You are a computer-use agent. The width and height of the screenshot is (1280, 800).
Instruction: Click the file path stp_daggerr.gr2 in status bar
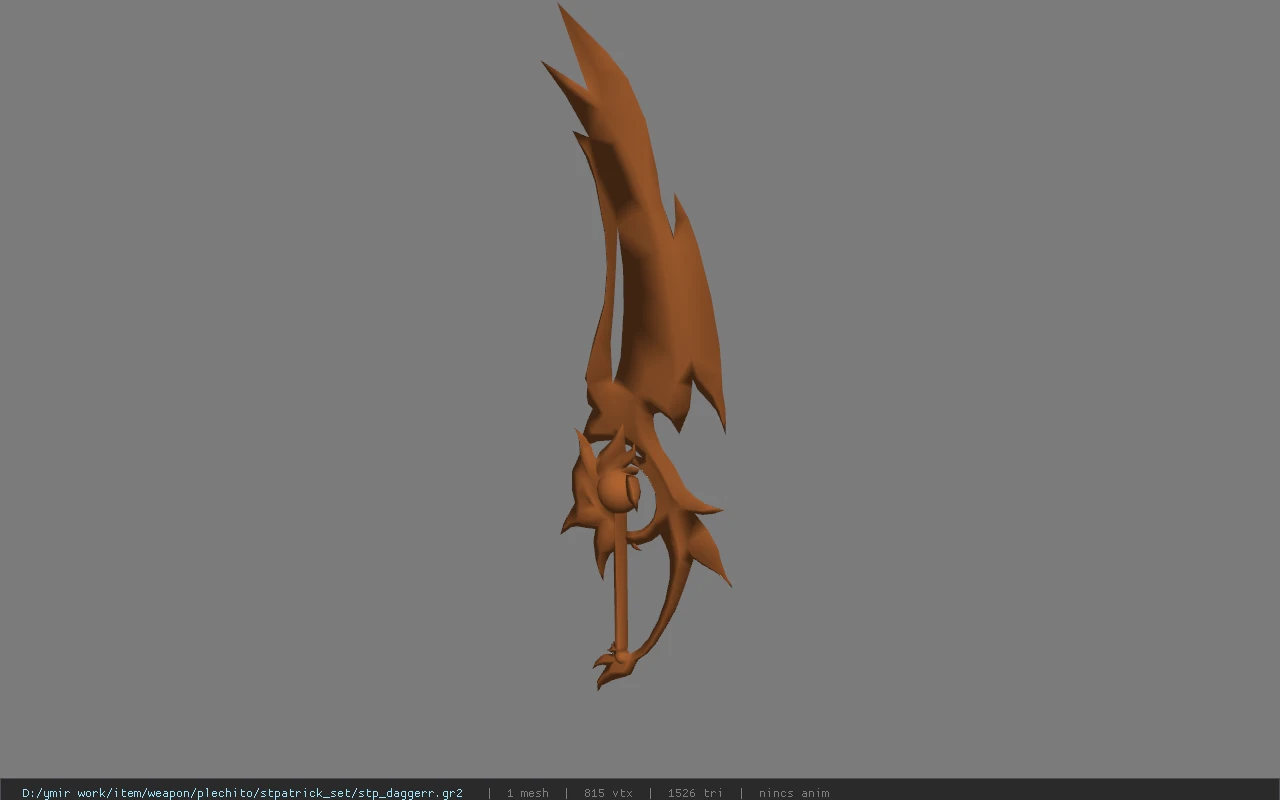[242, 793]
